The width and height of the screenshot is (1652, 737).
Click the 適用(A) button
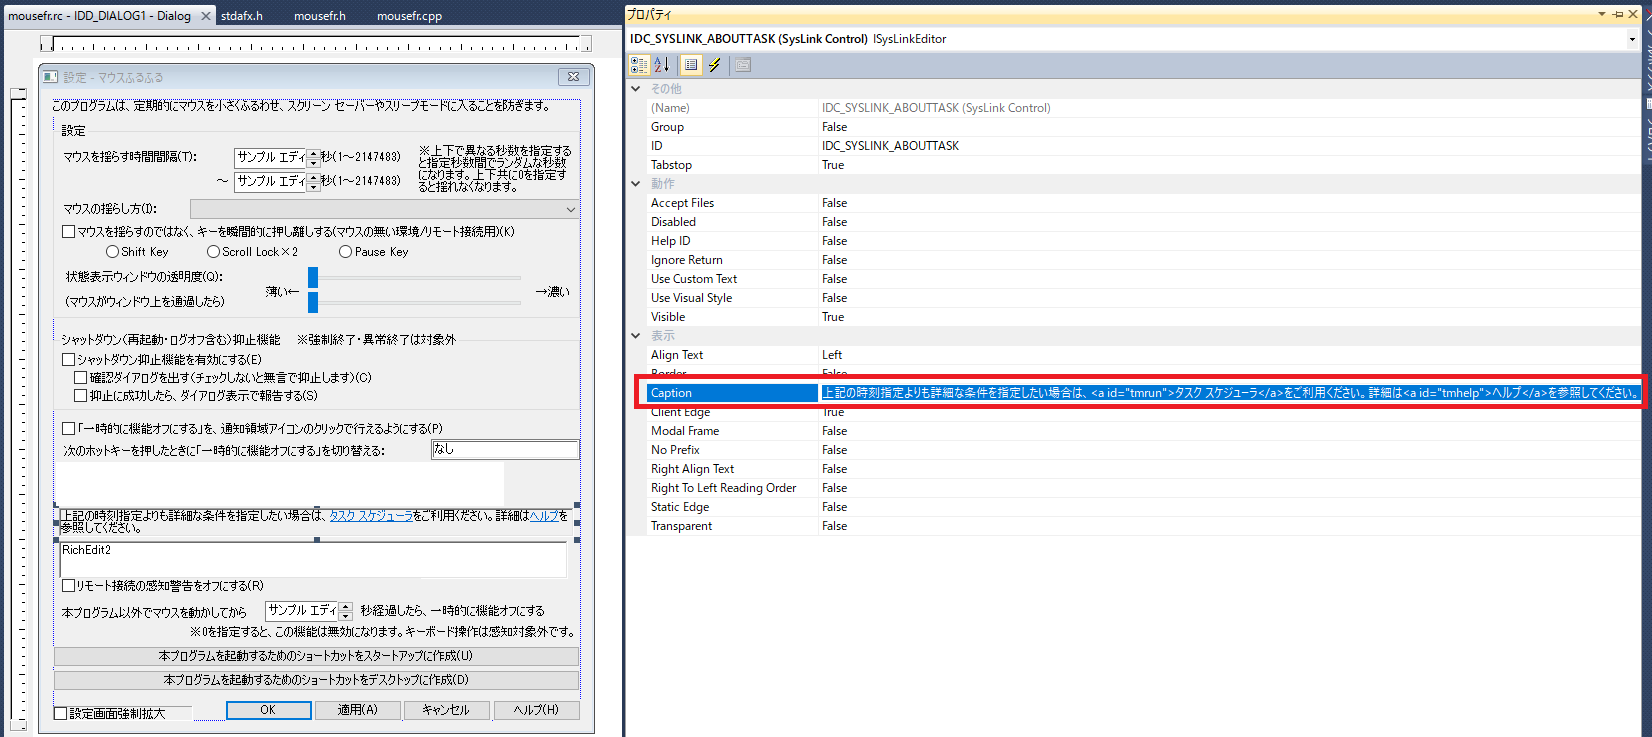(358, 710)
